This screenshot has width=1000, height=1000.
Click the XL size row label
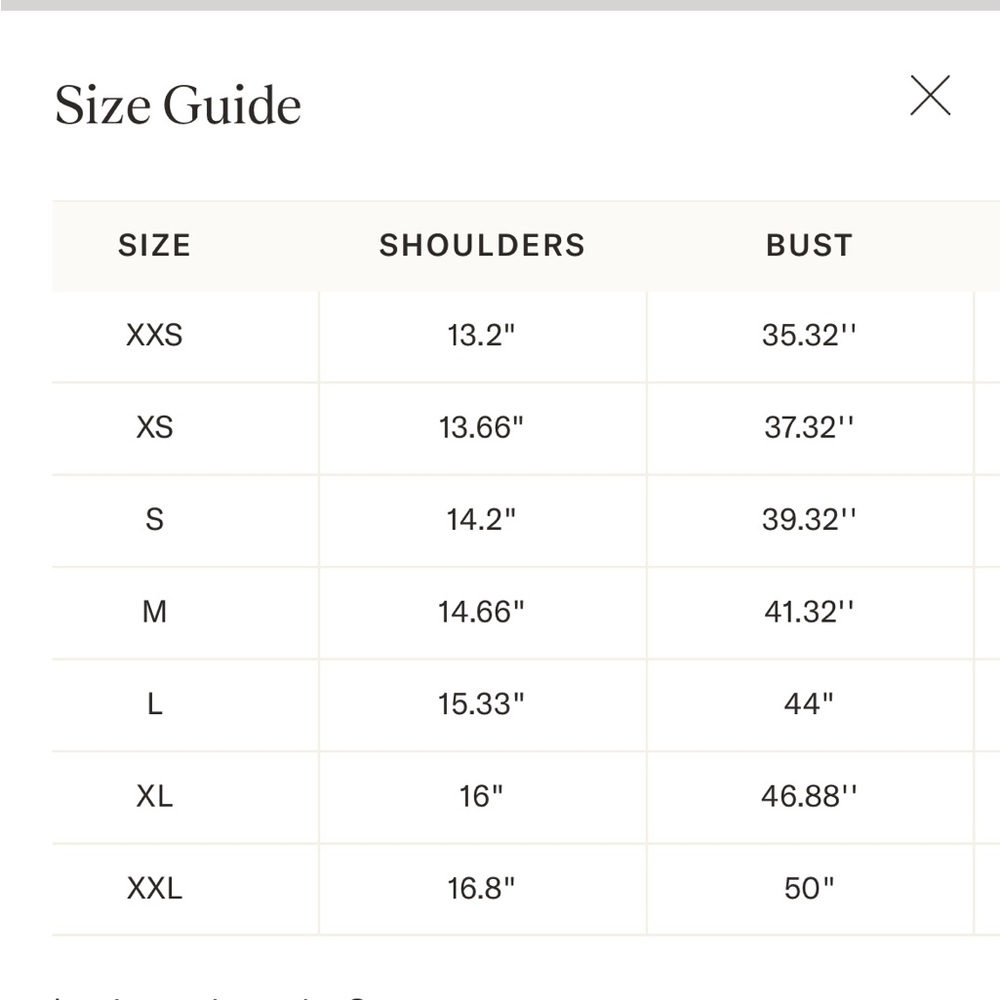(154, 796)
